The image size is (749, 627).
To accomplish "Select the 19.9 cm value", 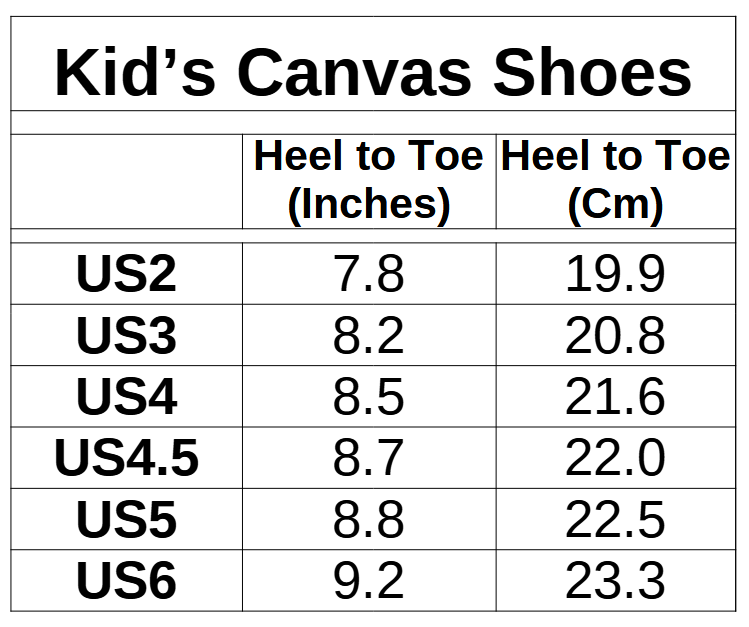I will point(615,274).
